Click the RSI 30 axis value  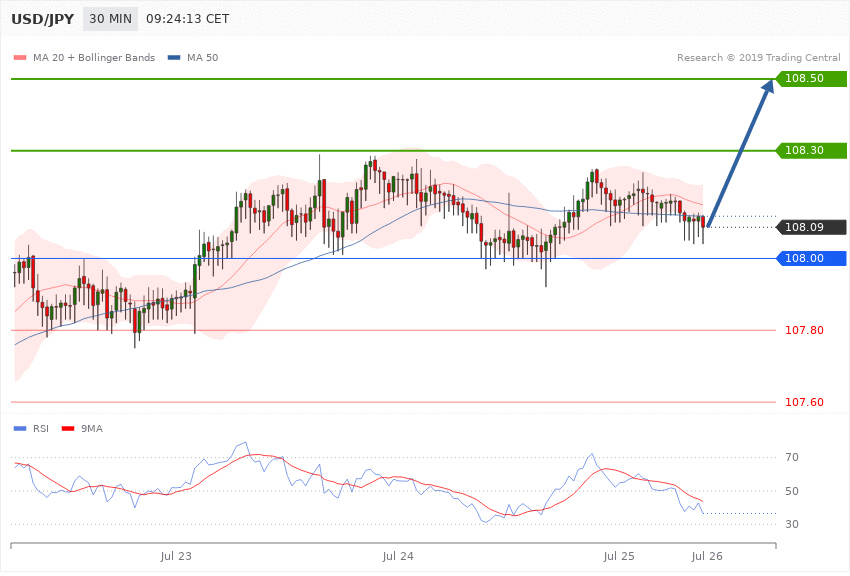pyautogui.click(x=792, y=524)
